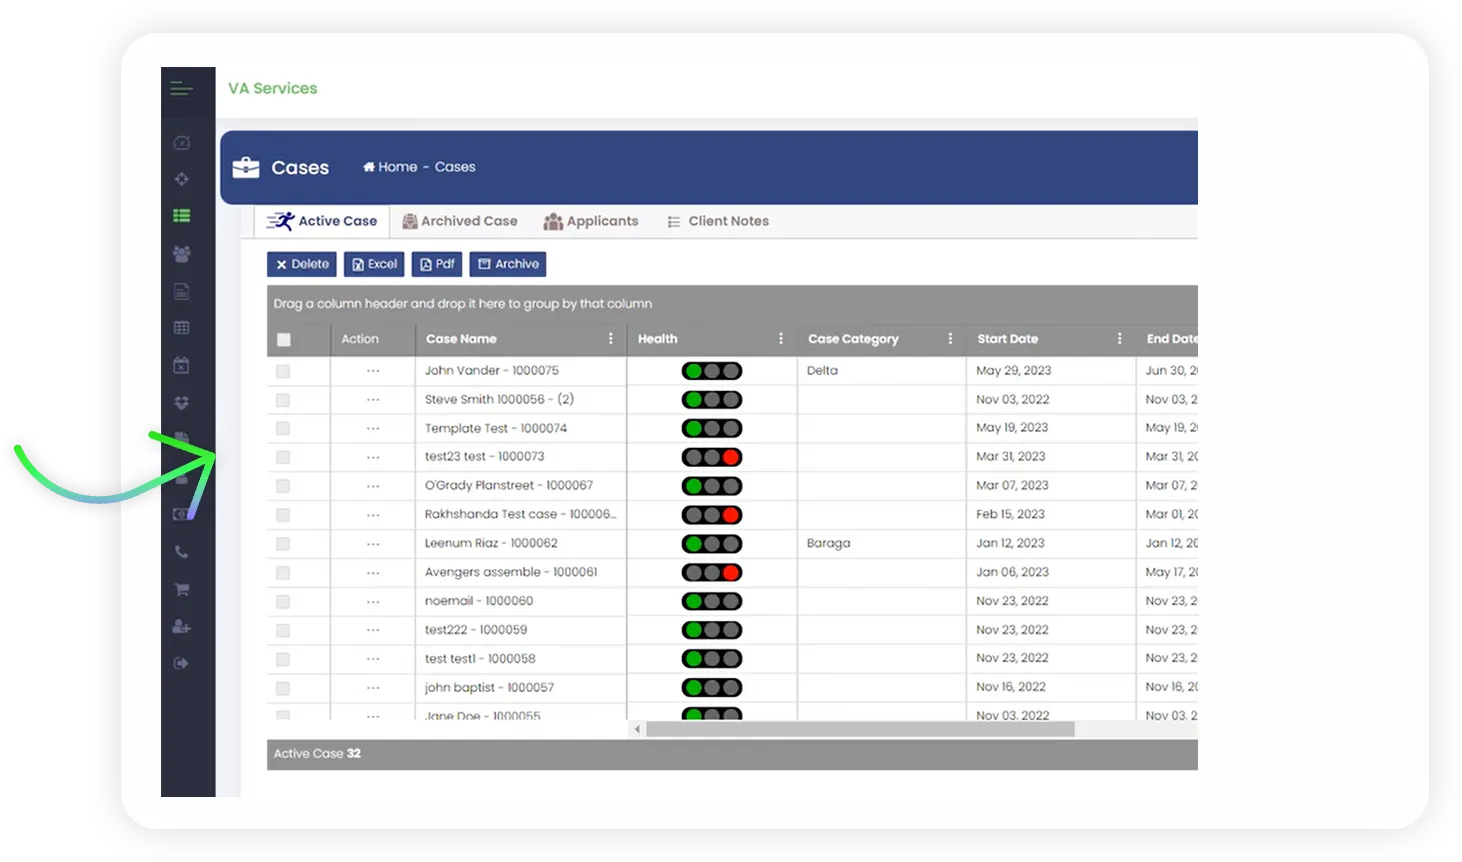Click the add user sidebar icon
The width and height of the screenshot is (1462, 862).
tap(181, 627)
